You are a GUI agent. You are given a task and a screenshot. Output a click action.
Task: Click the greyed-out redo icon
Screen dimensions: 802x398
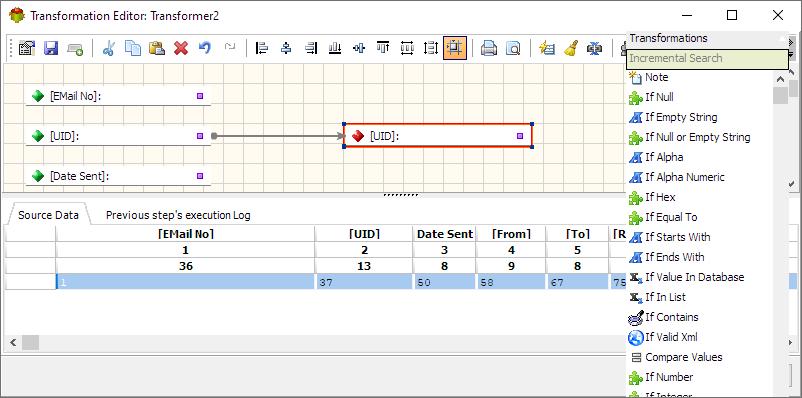point(230,47)
